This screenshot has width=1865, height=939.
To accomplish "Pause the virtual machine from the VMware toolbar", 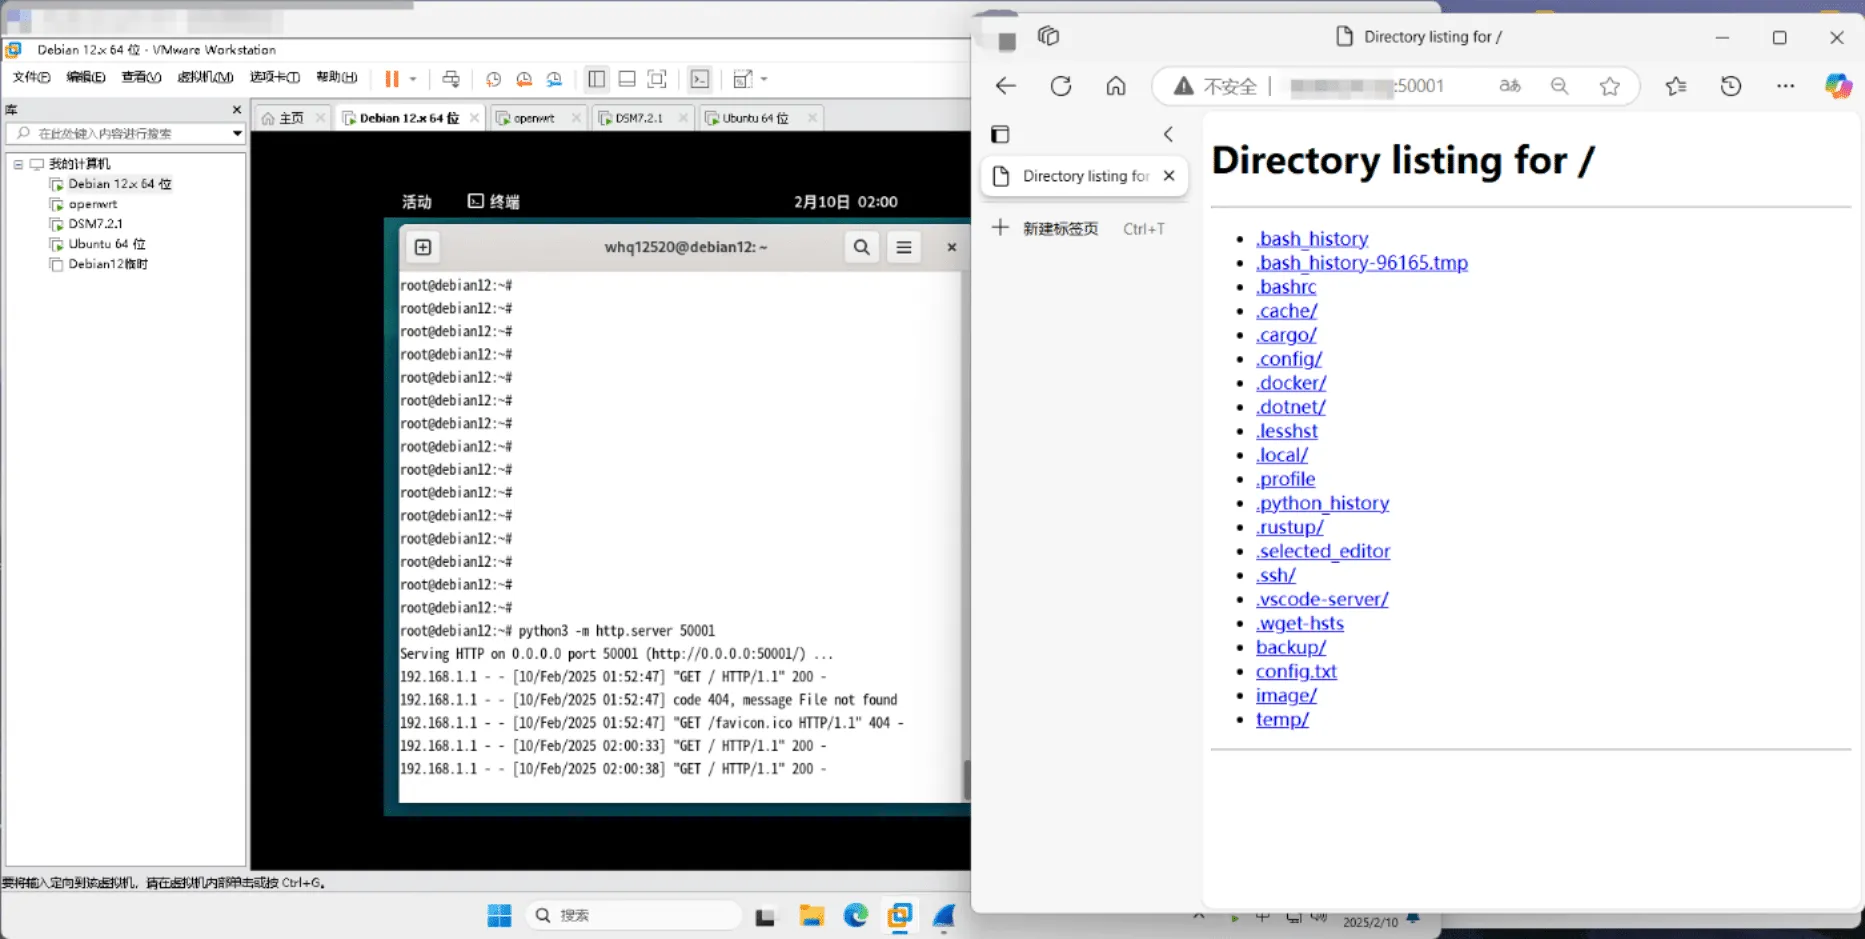I will (391, 79).
